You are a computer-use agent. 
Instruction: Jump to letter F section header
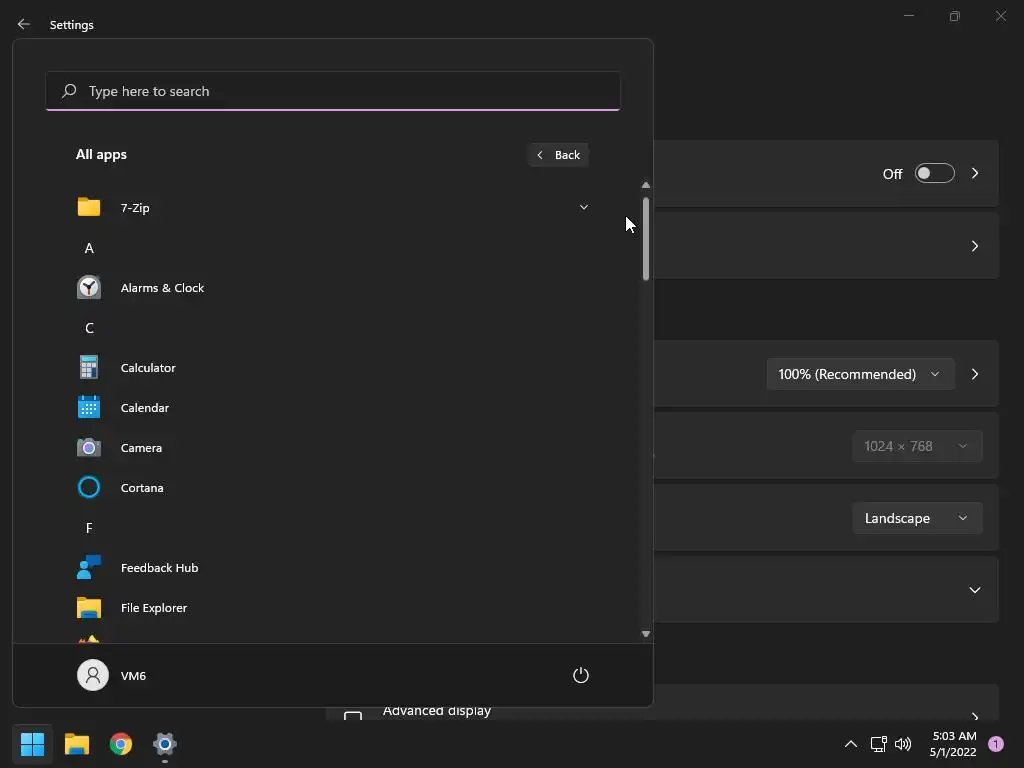click(x=89, y=528)
